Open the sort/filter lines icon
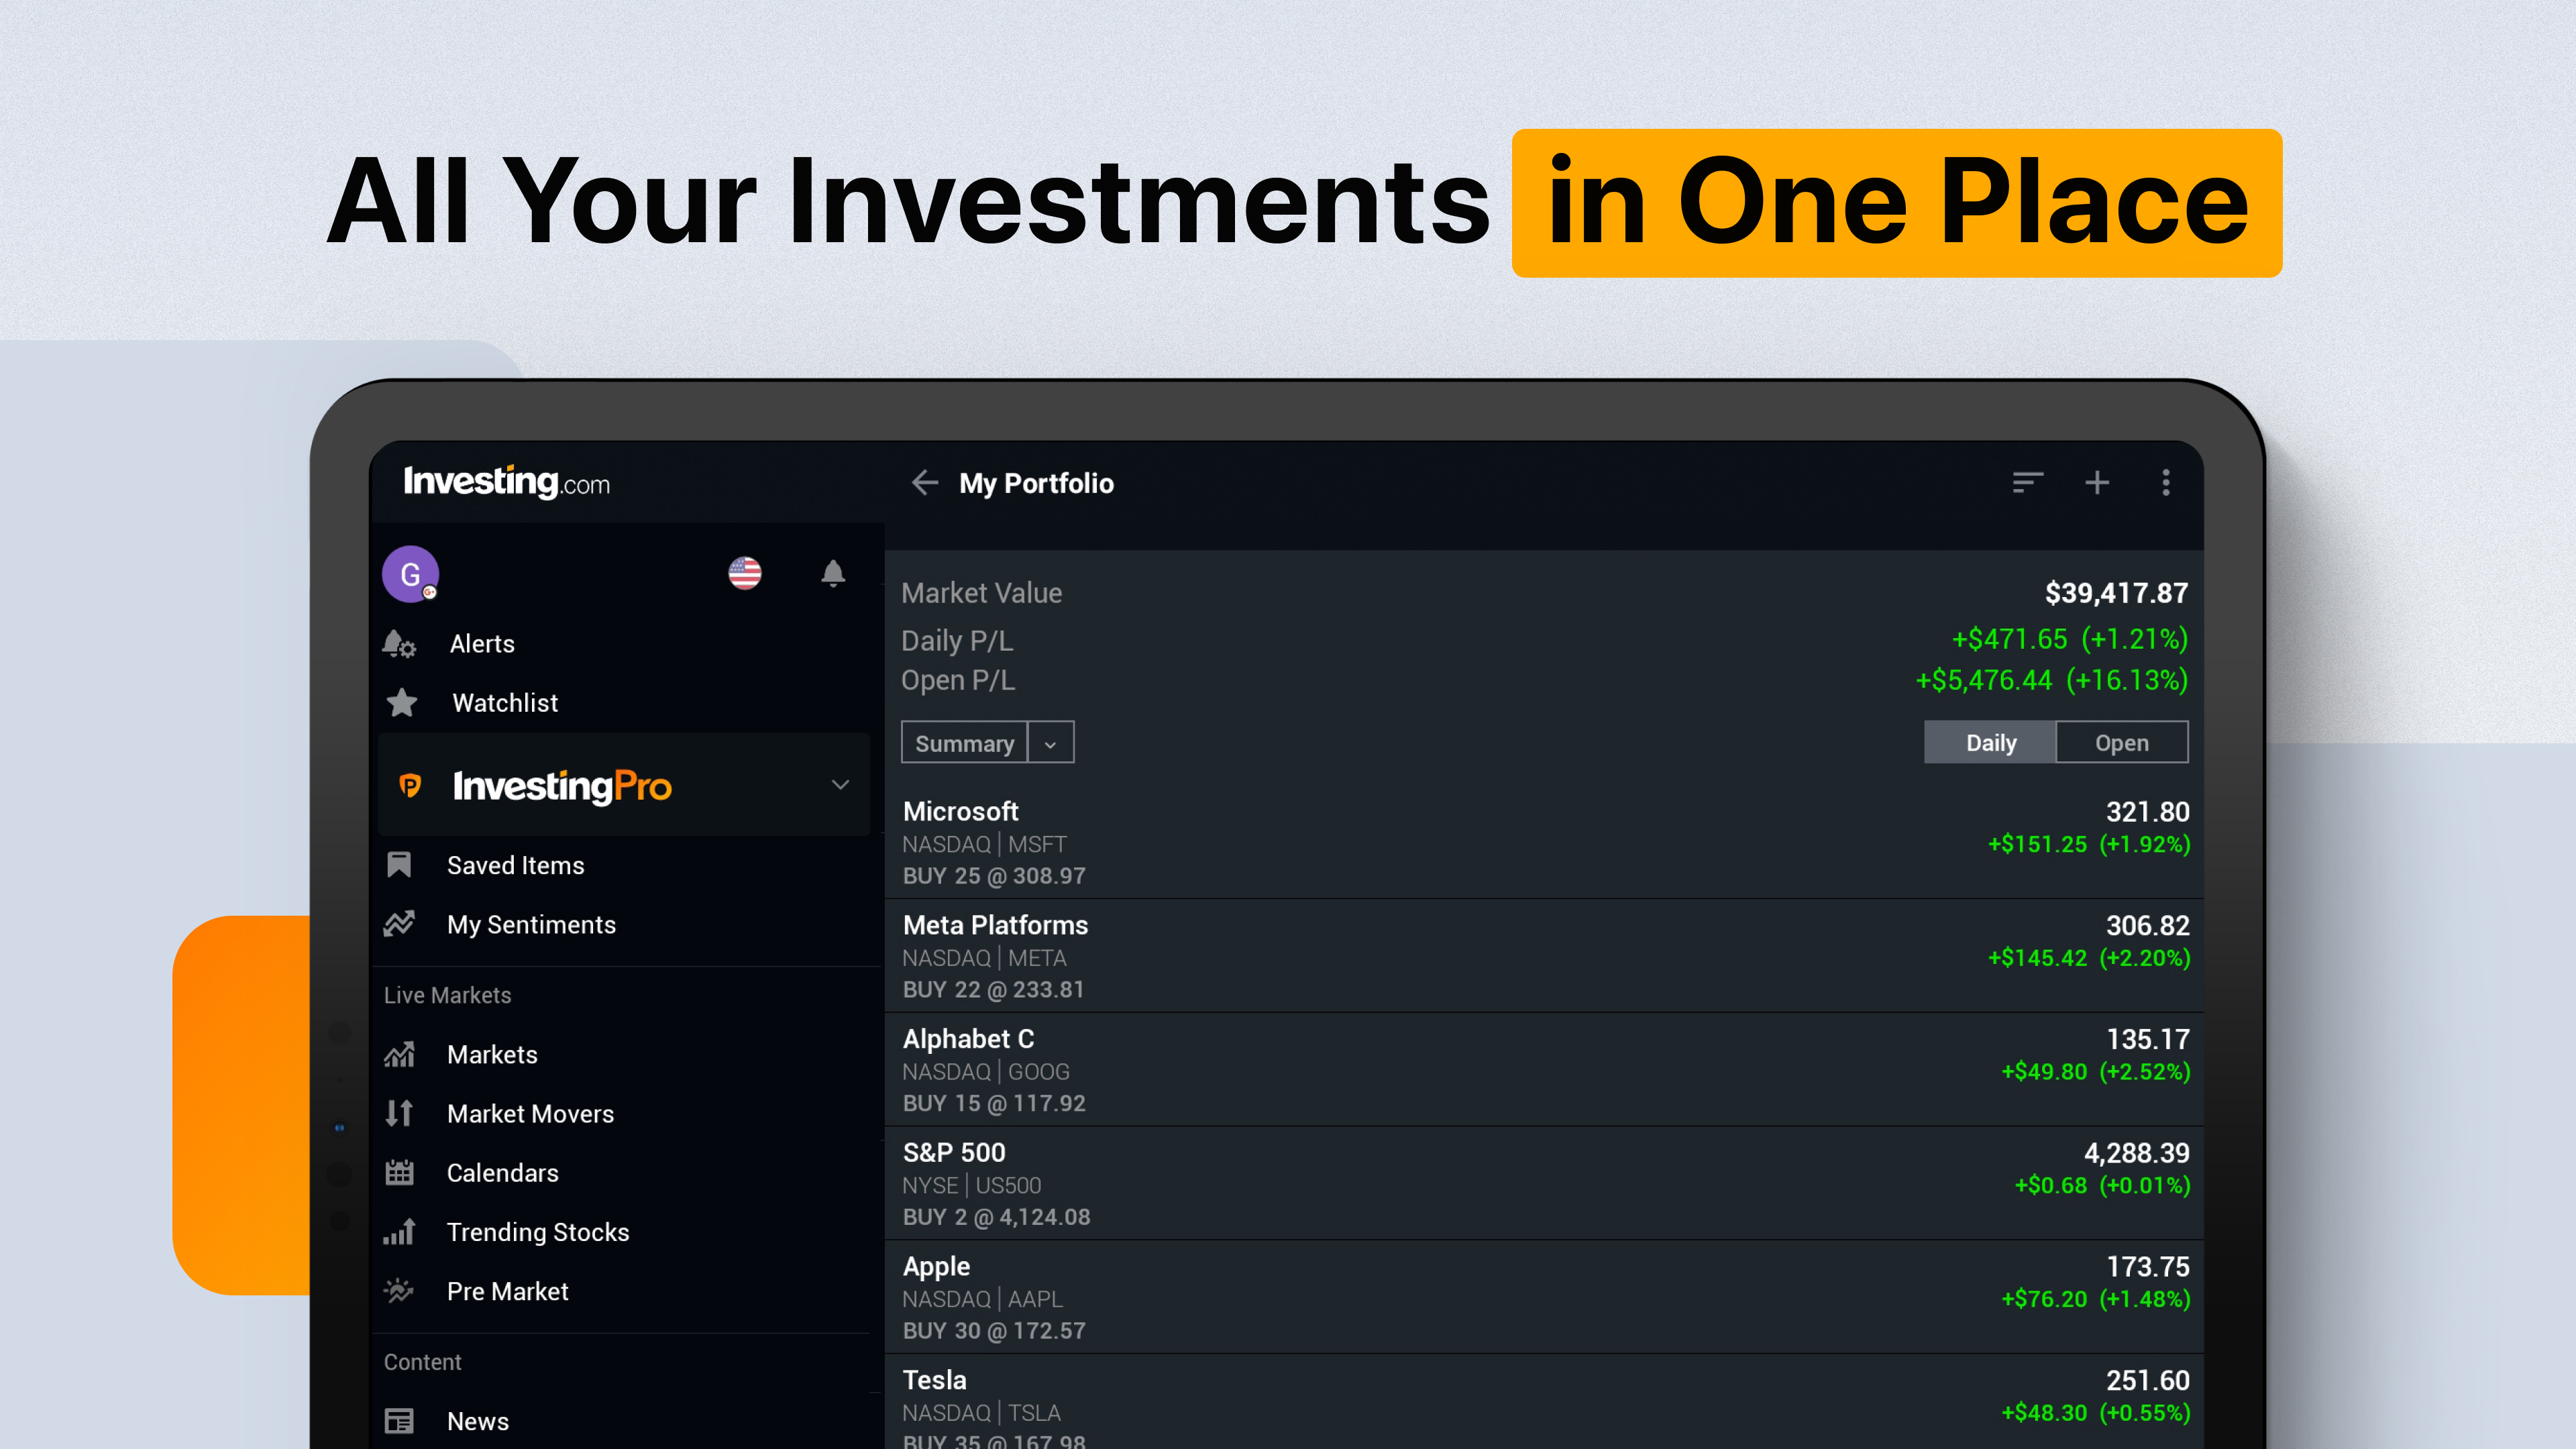 coord(2027,483)
